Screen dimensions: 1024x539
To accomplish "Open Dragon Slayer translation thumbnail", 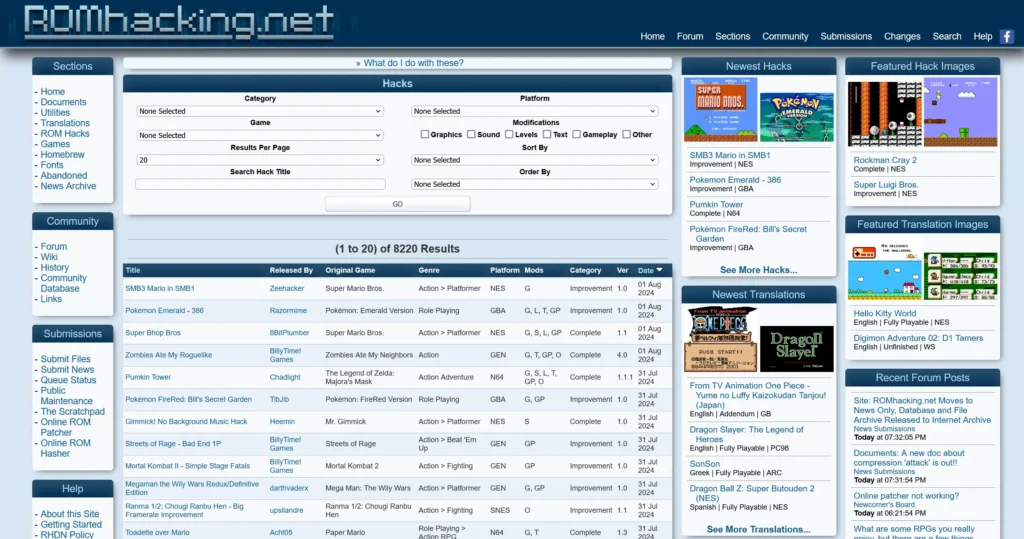I will 797,348.
